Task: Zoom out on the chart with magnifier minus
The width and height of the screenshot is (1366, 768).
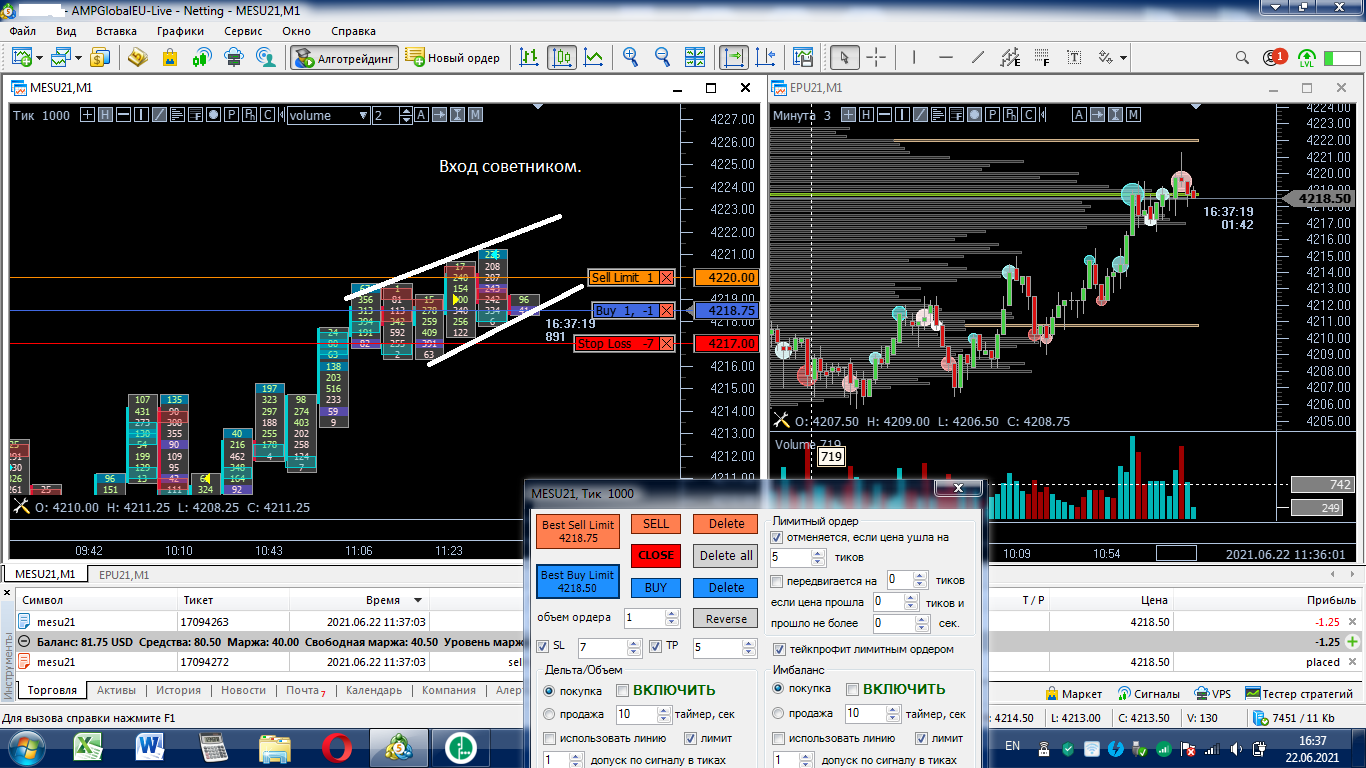Action: (662, 57)
